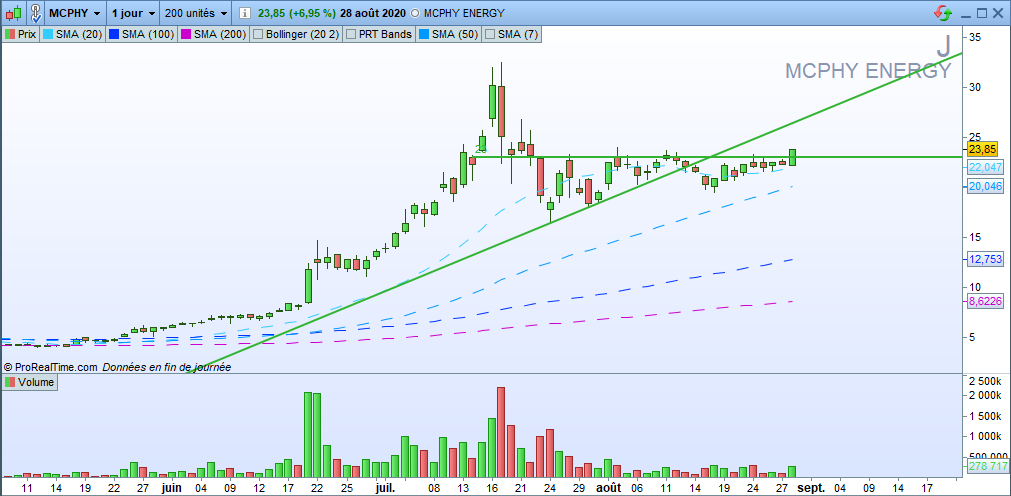
Task: Open the '200 unités' dropdown
Action: tap(196, 13)
